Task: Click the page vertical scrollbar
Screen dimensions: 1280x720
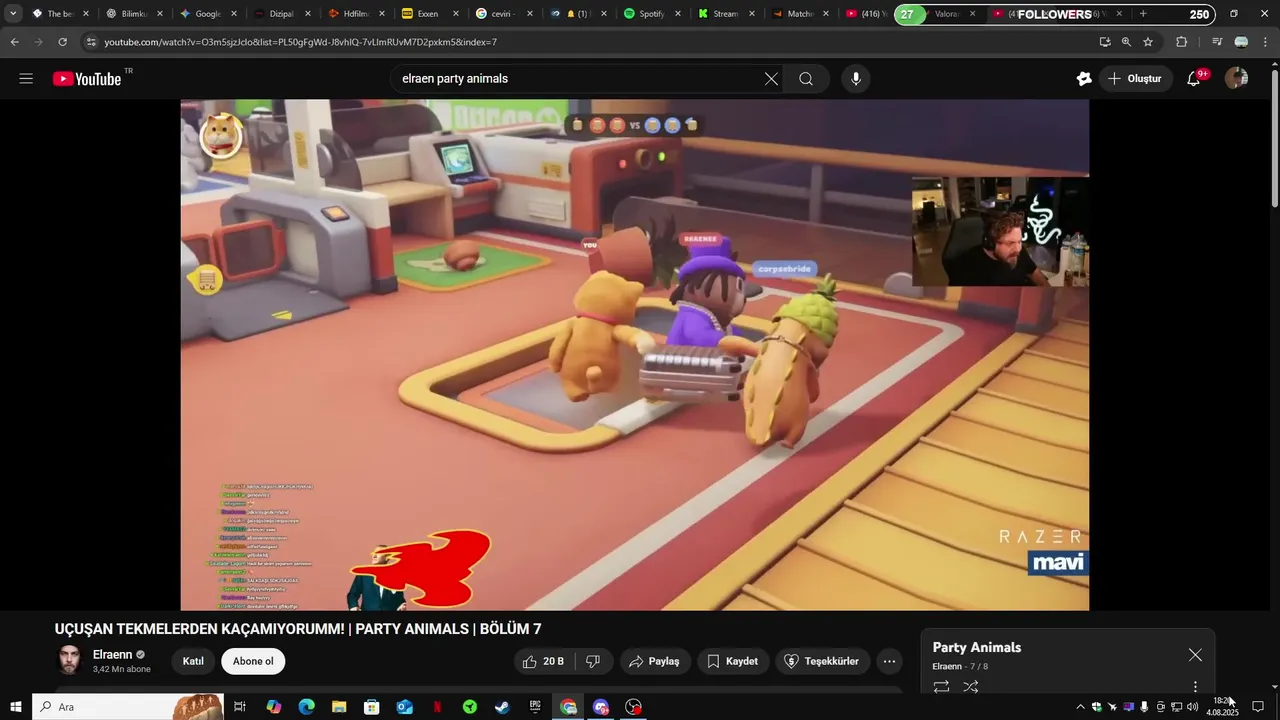Action: point(1274,140)
